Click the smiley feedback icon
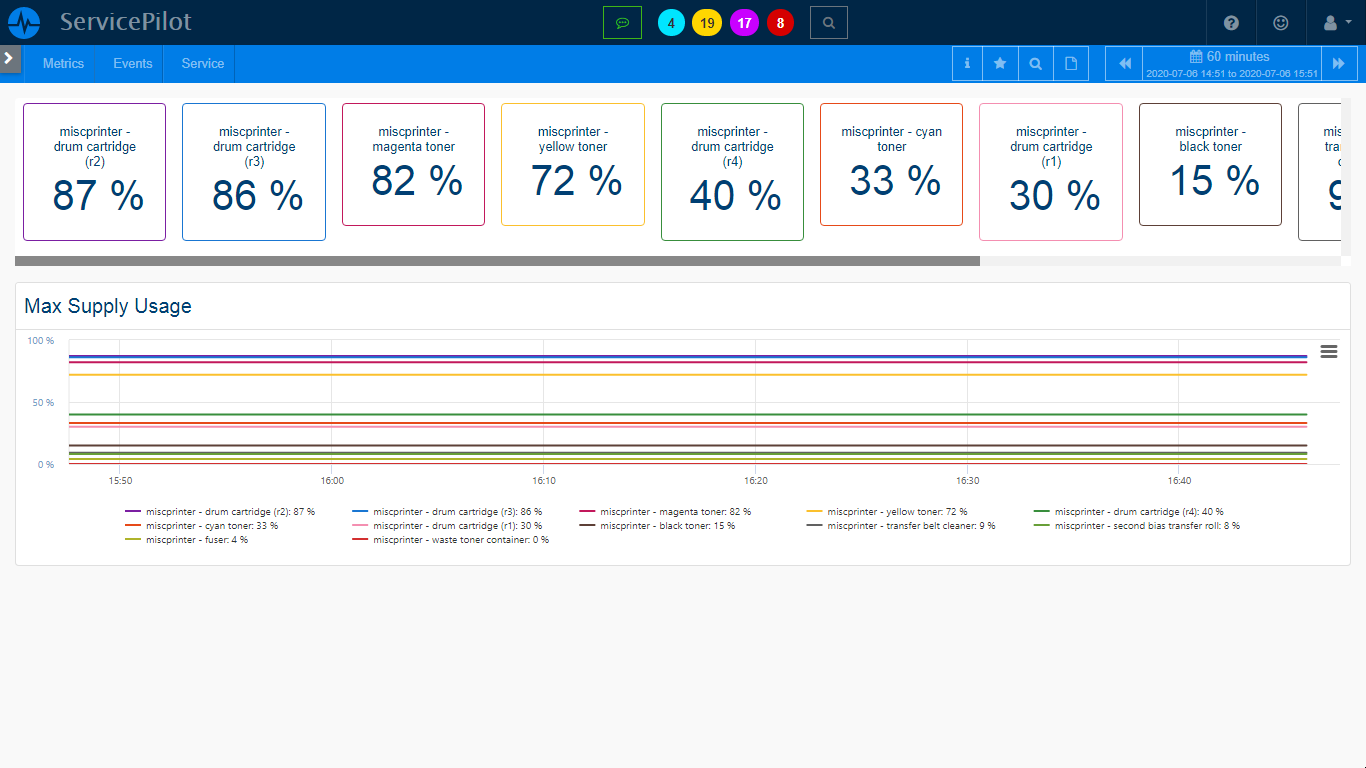Viewport: 1366px width, 768px height. pos(1281,22)
